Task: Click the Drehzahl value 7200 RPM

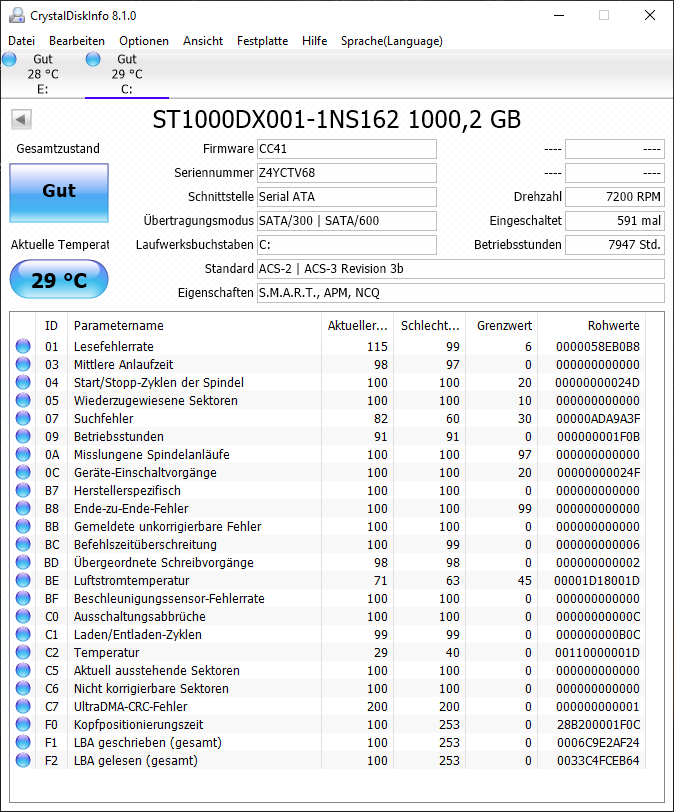Action: (x=615, y=197)
